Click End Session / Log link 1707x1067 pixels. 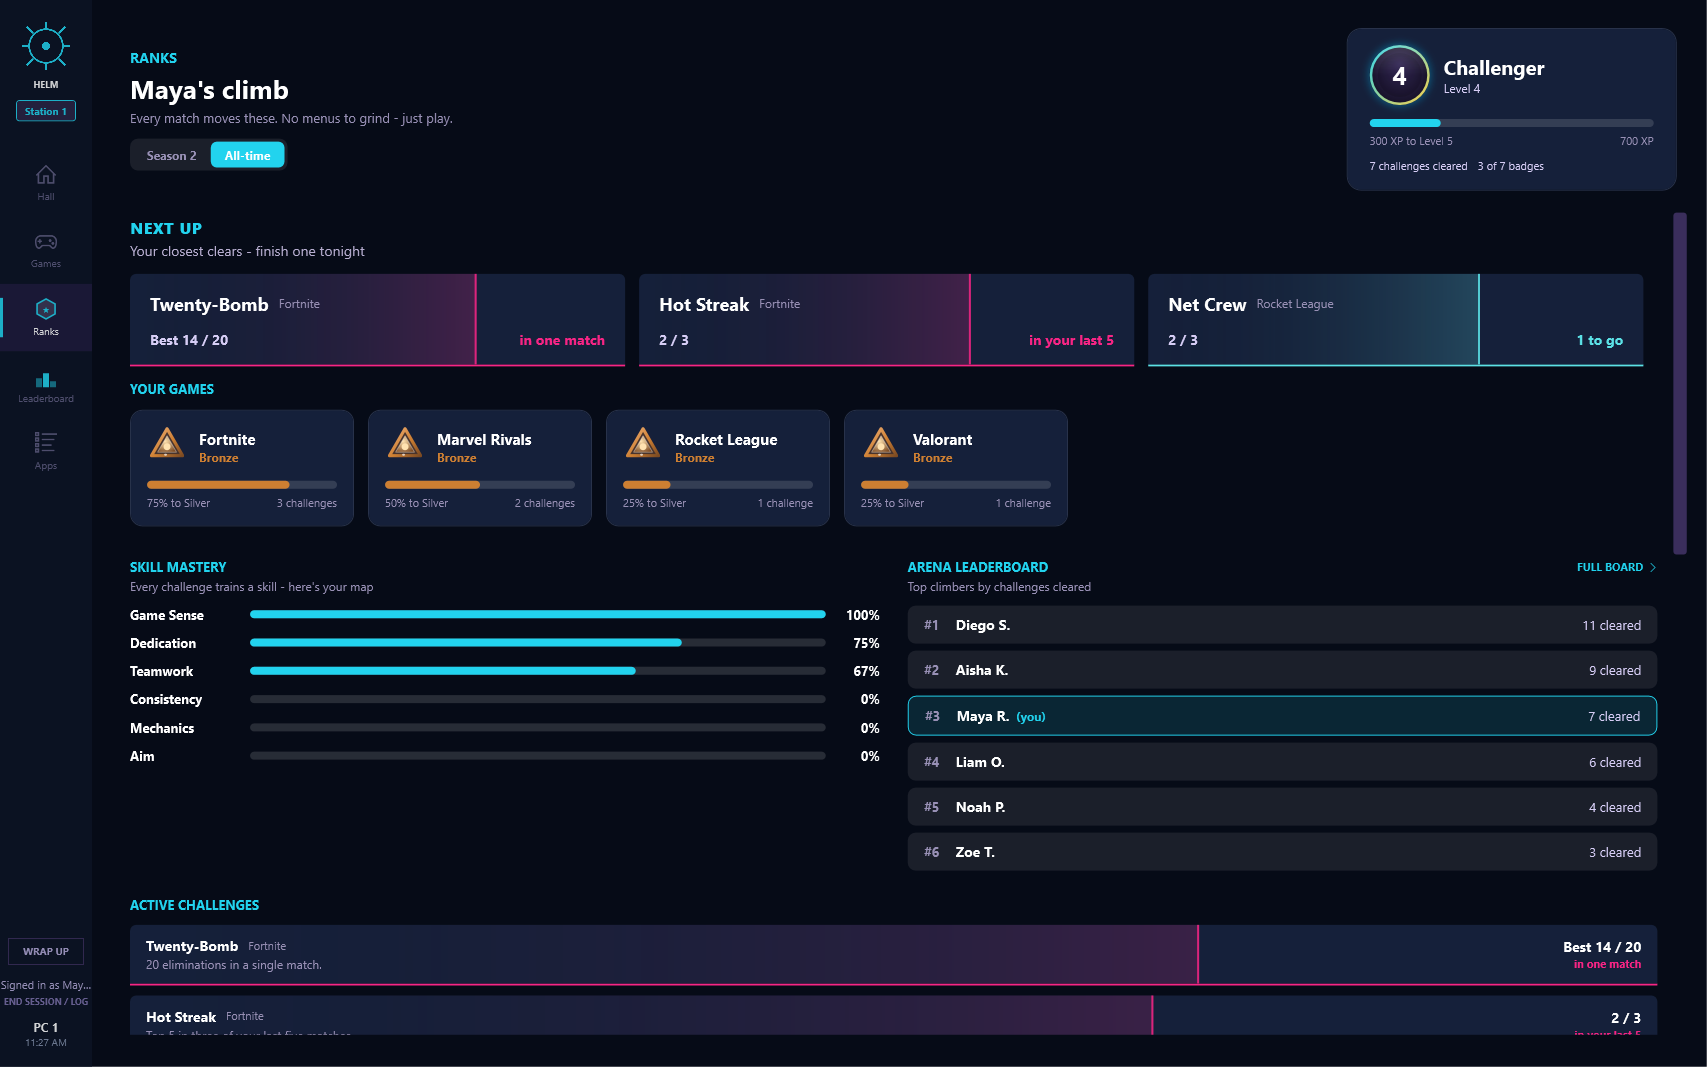46,1002
